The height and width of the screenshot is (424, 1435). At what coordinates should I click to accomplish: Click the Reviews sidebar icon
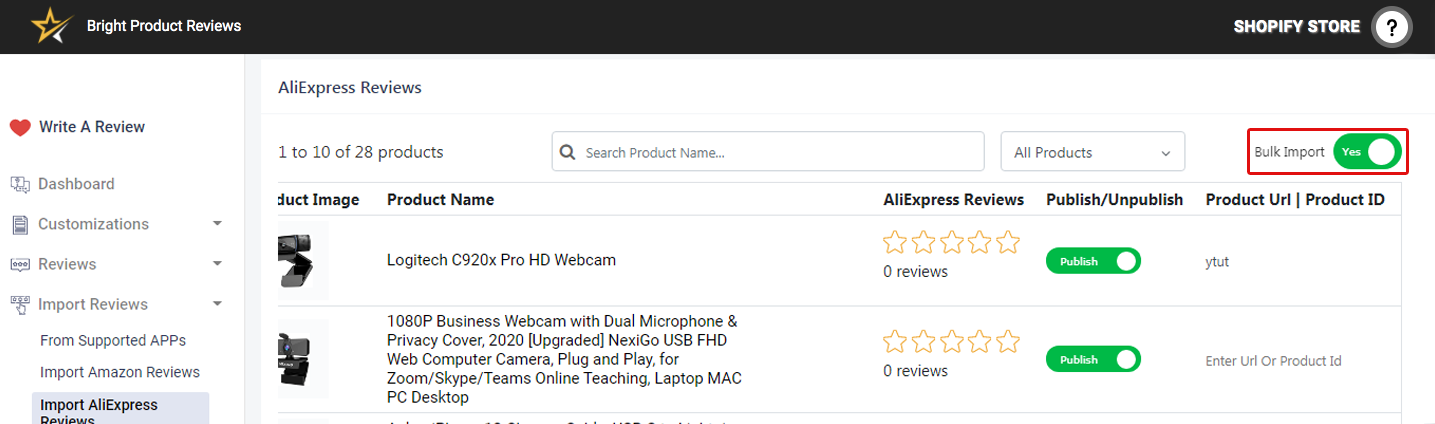pyautogui.click(x=20, y=264)
